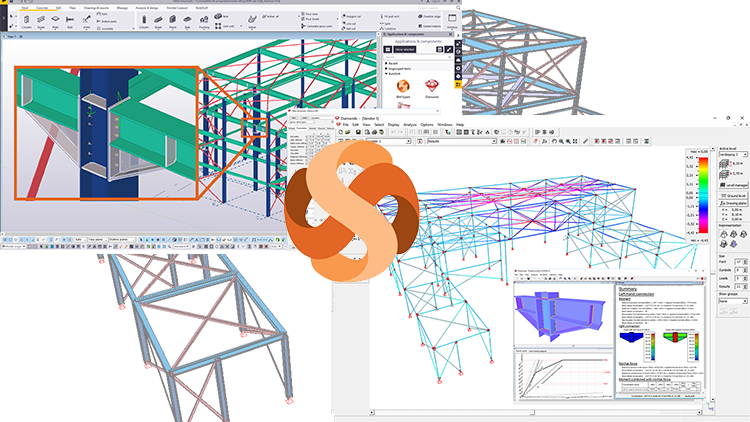Click the rainbow results color scale in Diamonds
The height and width of the screenshot is (422, 750).
point(703,195)
